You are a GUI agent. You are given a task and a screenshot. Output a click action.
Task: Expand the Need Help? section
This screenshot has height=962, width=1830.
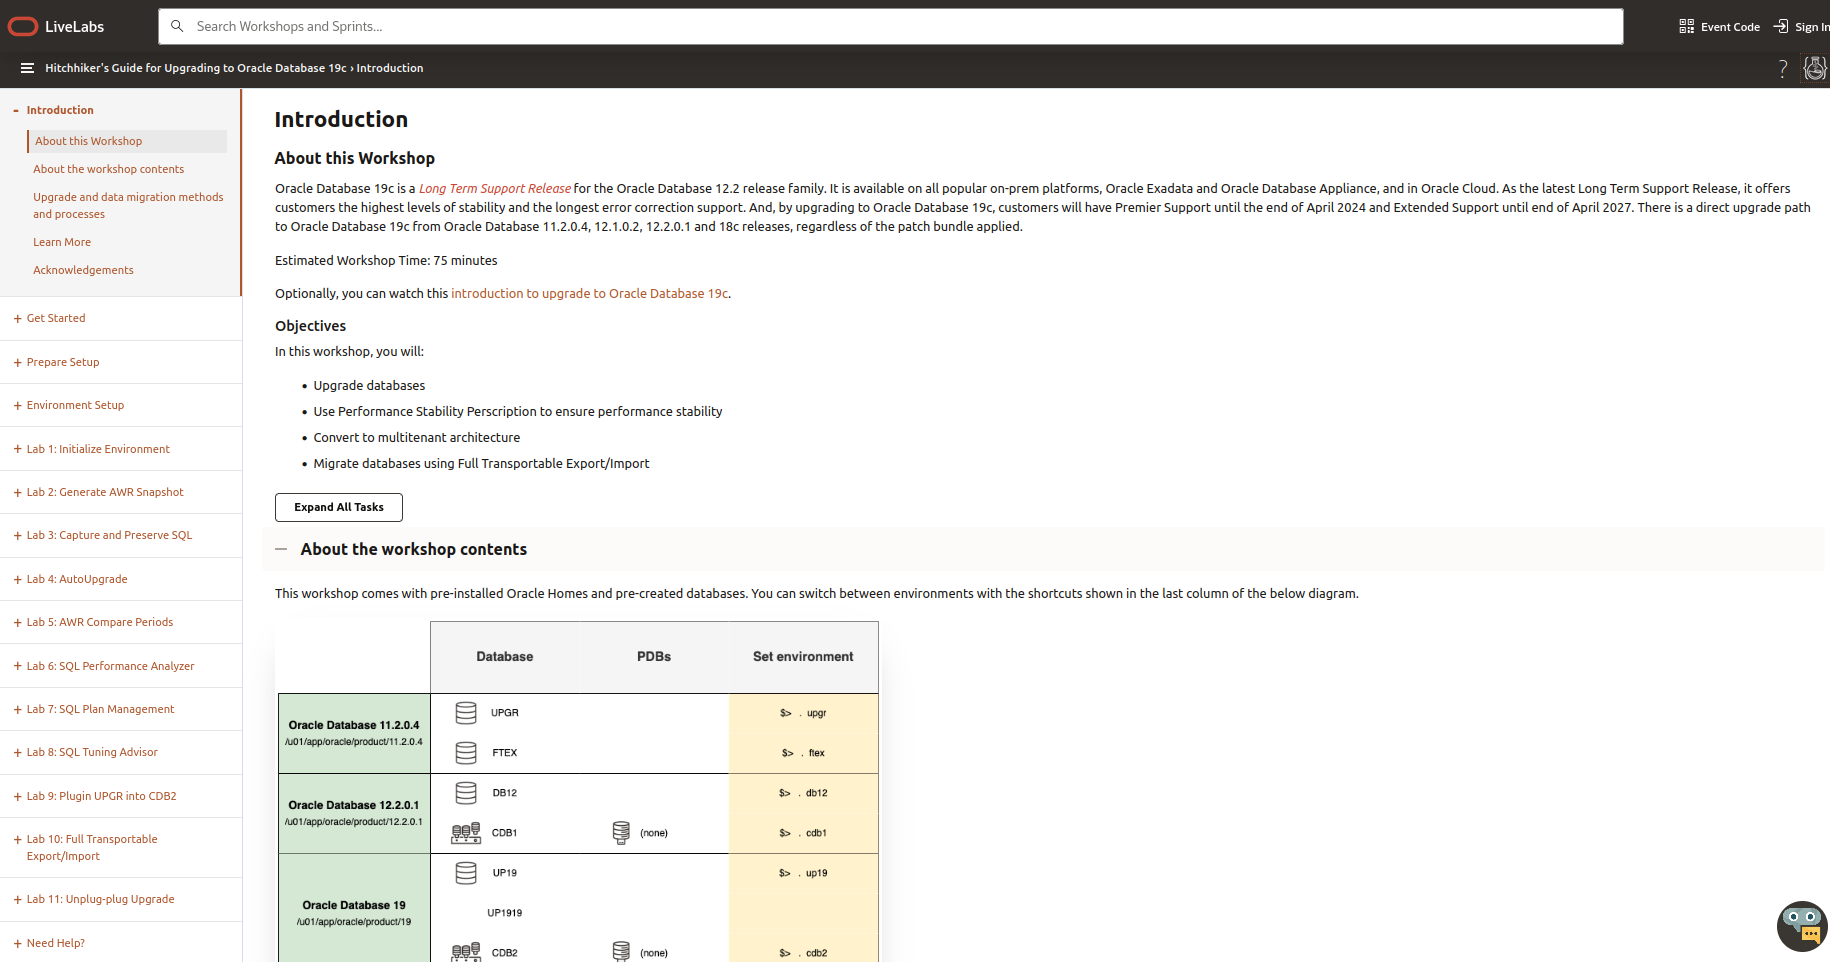[x=18, y=944]
